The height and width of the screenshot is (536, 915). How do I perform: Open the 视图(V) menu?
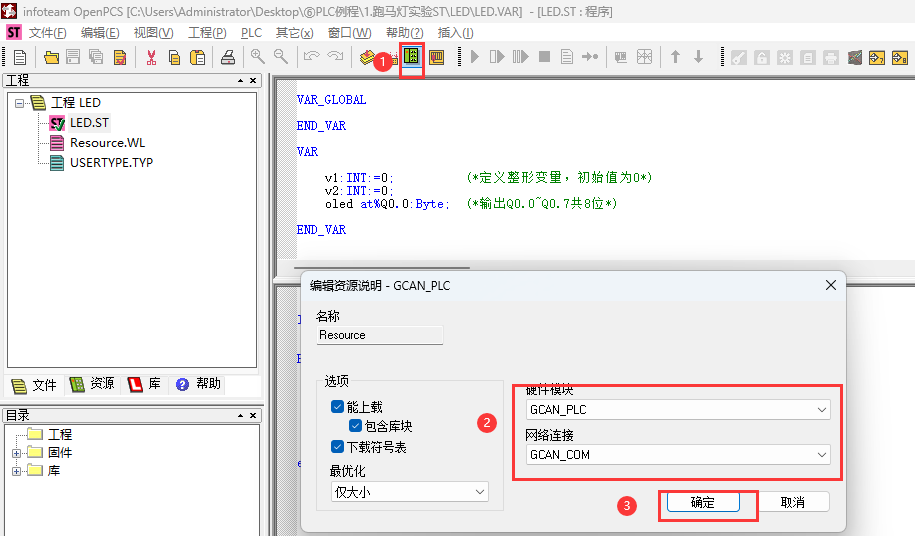click(x=153, y=33)
